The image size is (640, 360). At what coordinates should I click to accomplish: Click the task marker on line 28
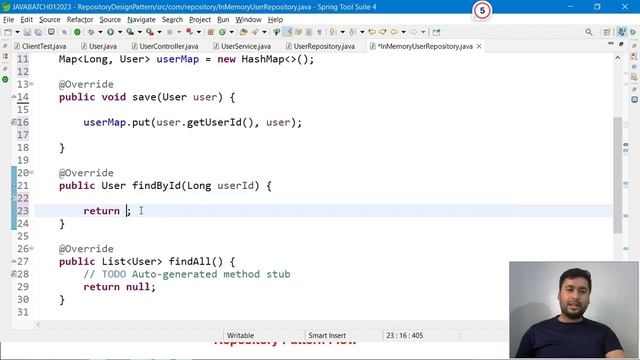coord(14,274)
